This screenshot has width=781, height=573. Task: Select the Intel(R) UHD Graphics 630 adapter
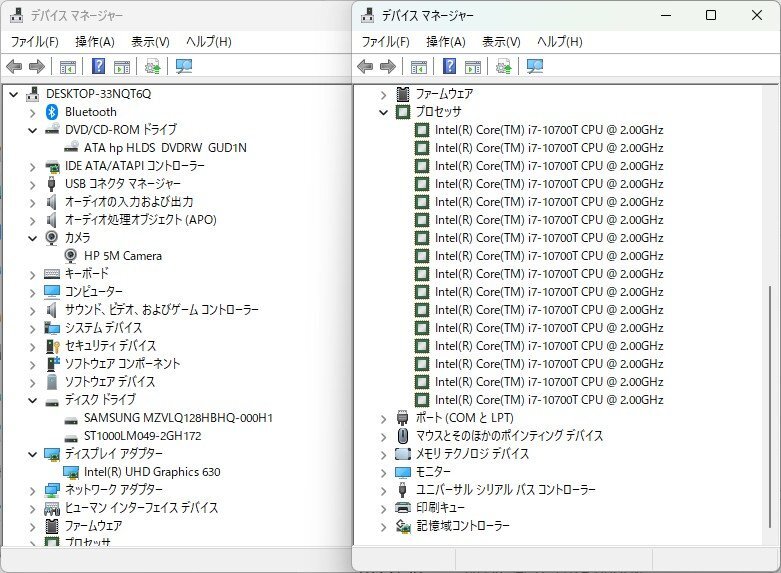pyautogui.click(x=152, y=472)
